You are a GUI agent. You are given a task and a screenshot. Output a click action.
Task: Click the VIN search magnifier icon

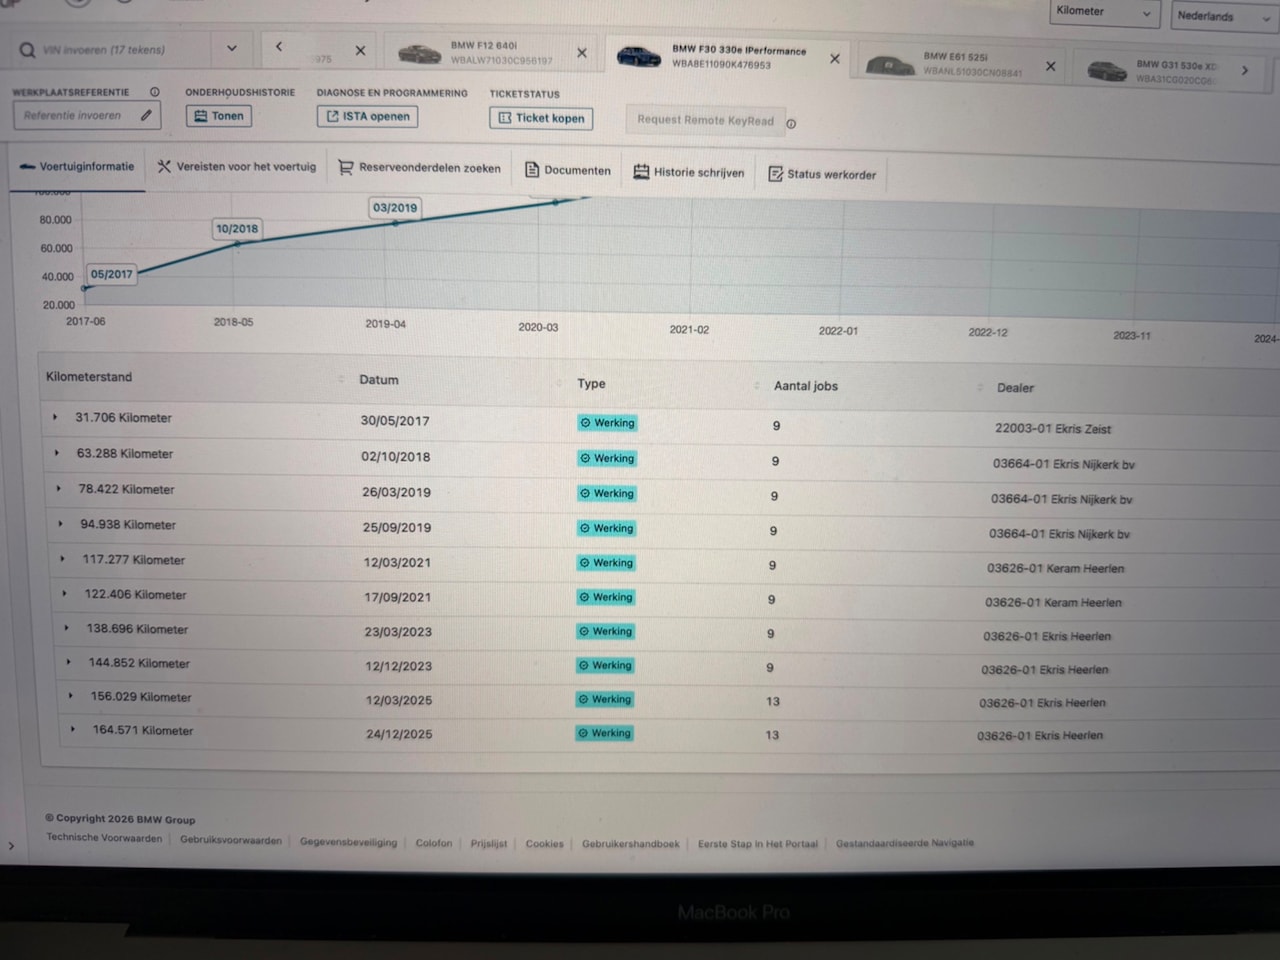point(27,50)
